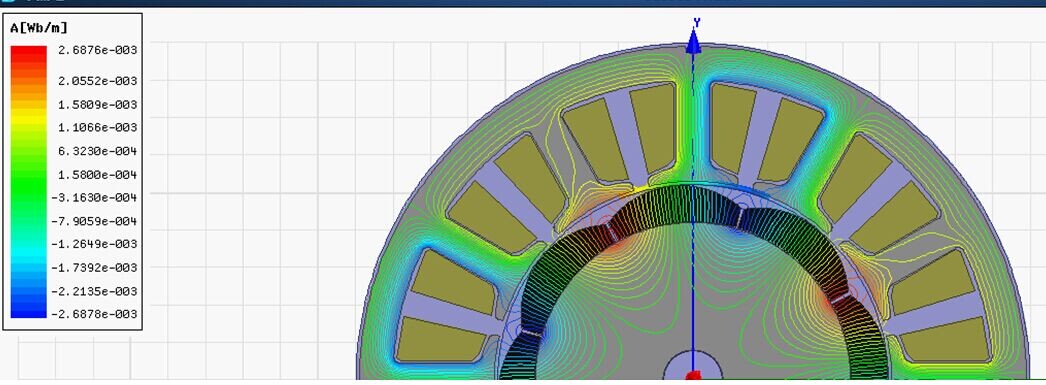
Task: Click the -1.2649e-003 legend label
Action: [x=94, y=244]
